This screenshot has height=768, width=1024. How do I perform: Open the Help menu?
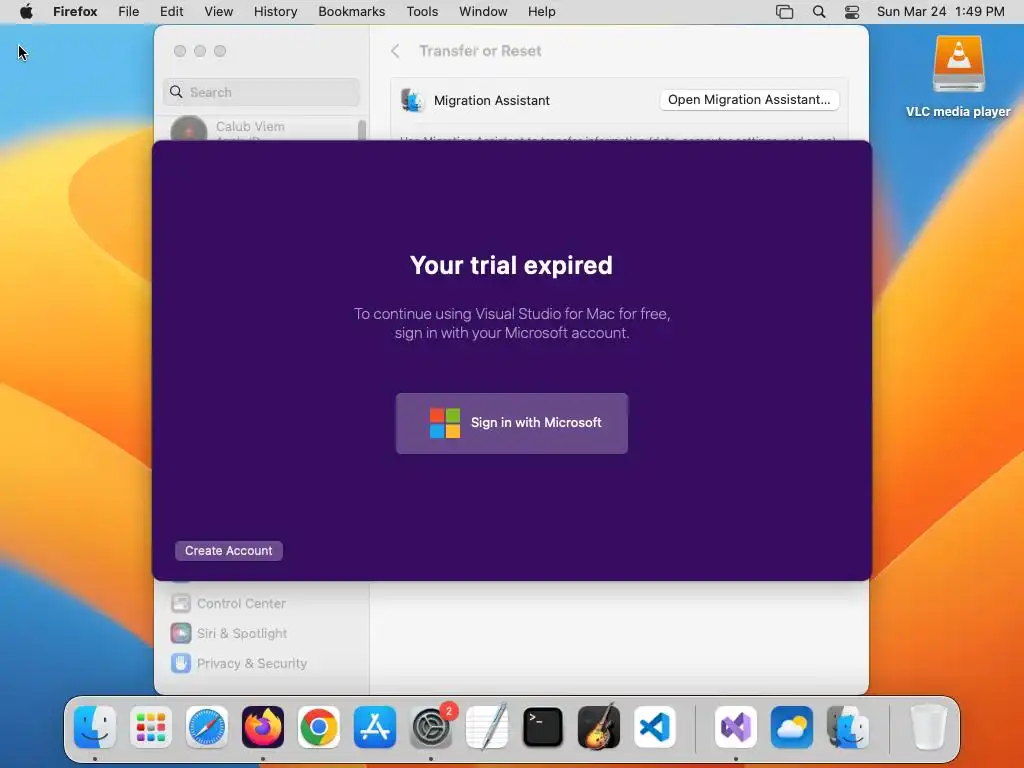[x=542, y=12]
